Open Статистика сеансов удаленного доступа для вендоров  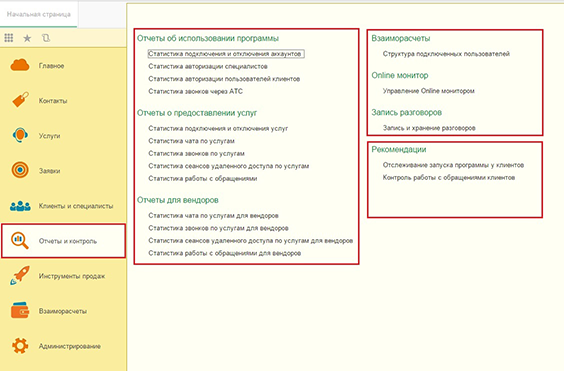pos(251,241)
